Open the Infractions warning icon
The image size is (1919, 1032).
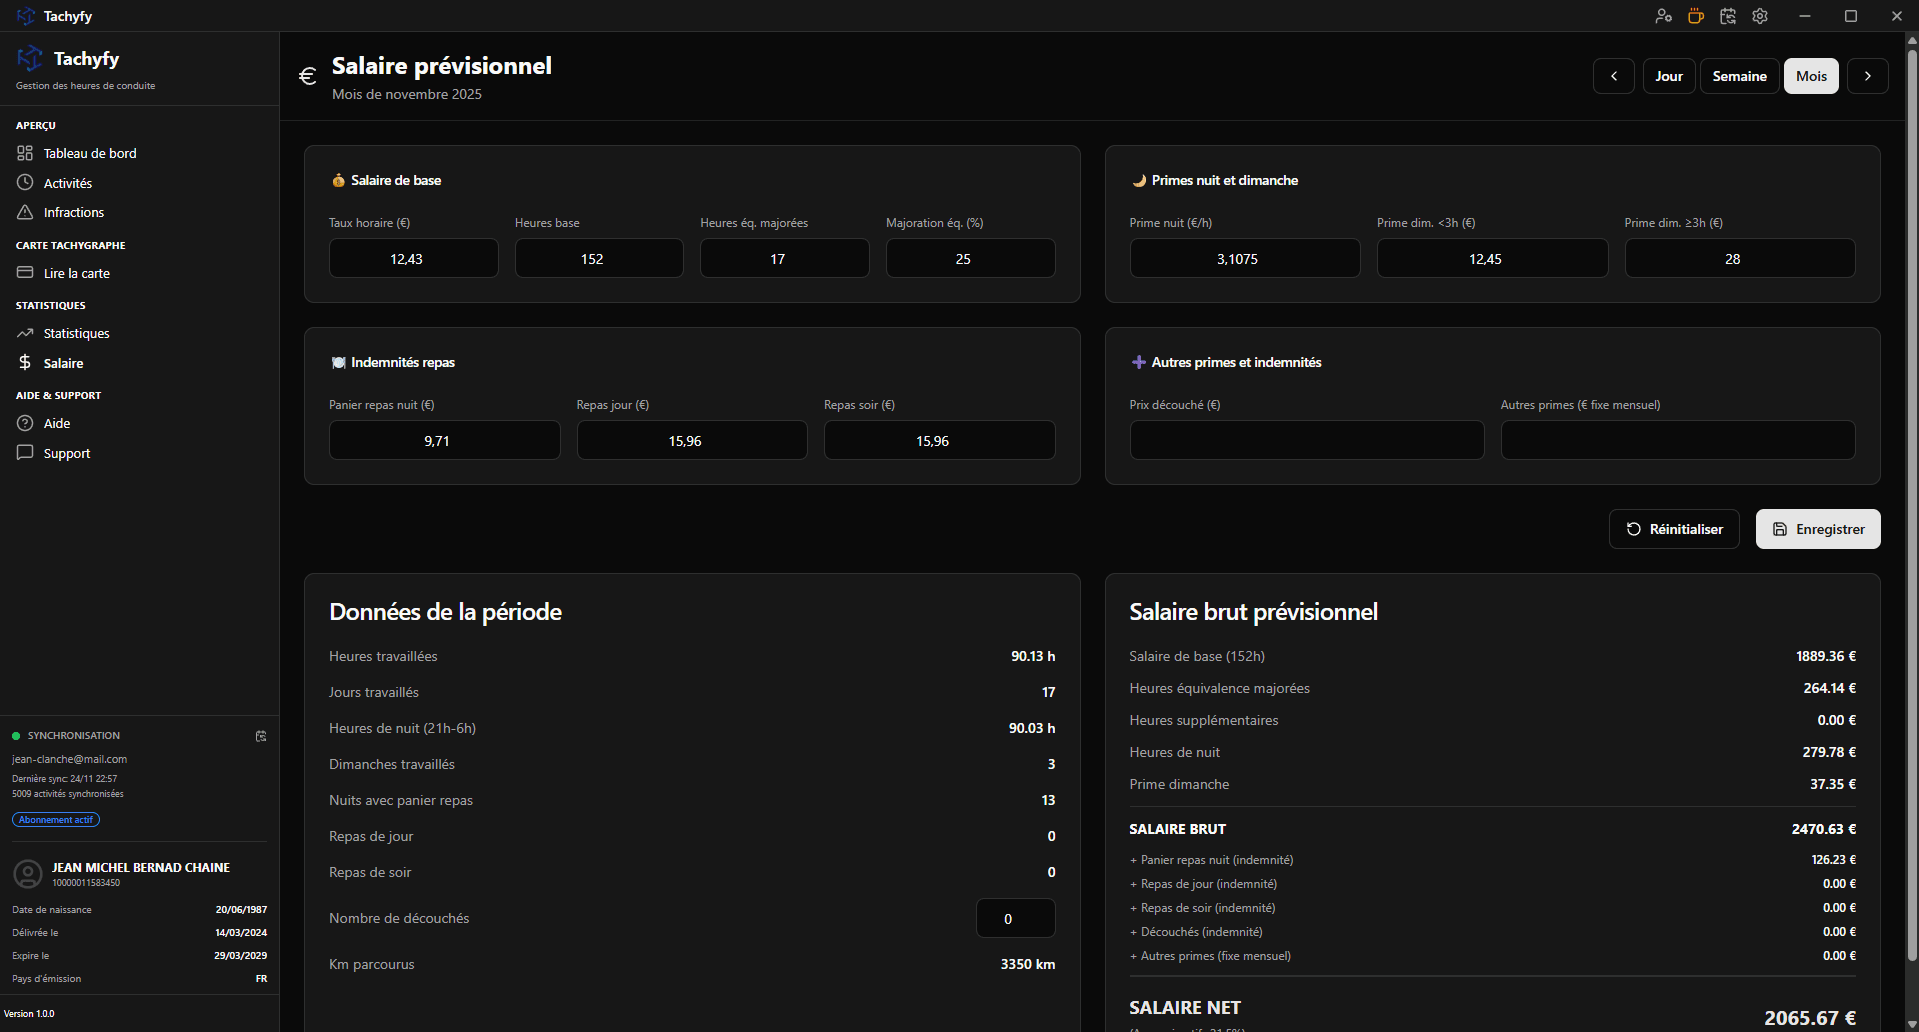click(x=25, y=212)
